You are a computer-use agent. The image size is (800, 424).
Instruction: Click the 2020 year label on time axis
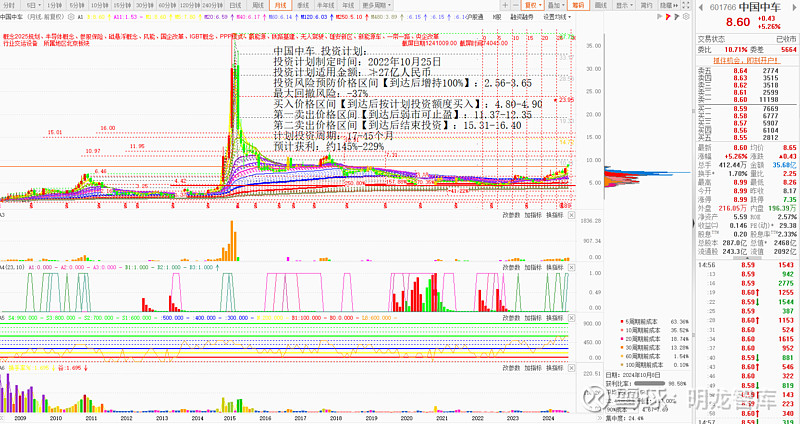click(x=406, y=417)
